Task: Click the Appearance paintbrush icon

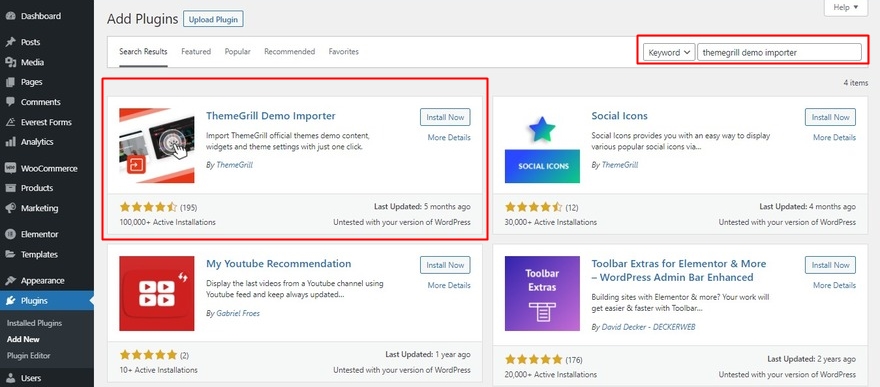Action: click(x=10, y=280)
